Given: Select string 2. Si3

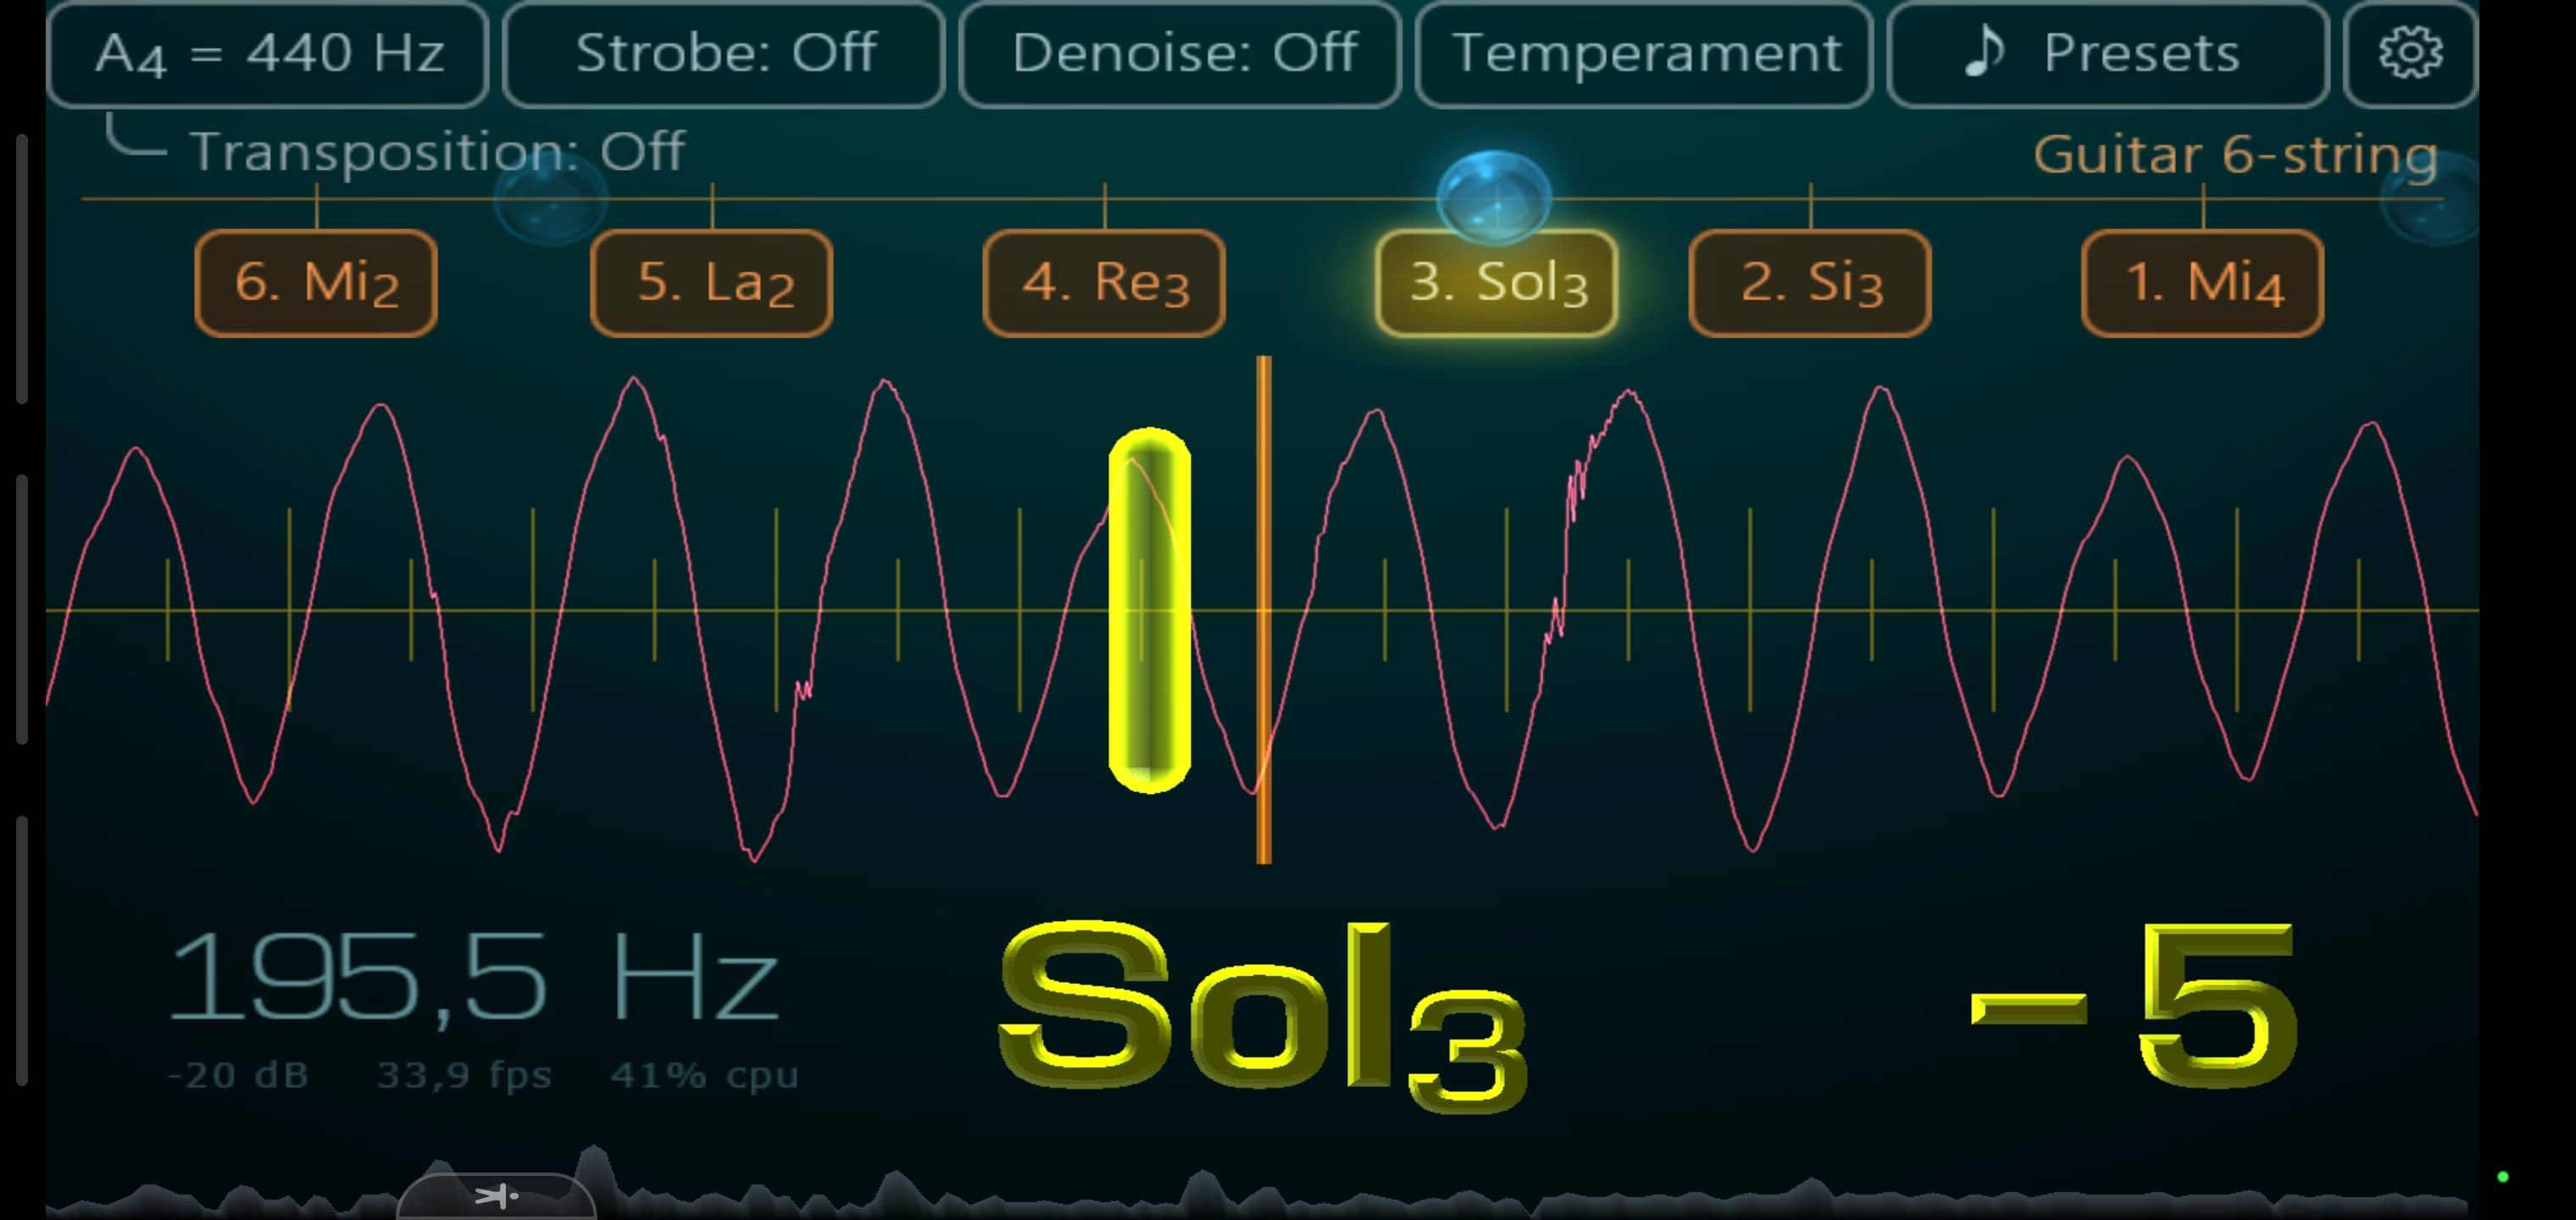Looking at the screenshot, I should (x=1810, y=283).
